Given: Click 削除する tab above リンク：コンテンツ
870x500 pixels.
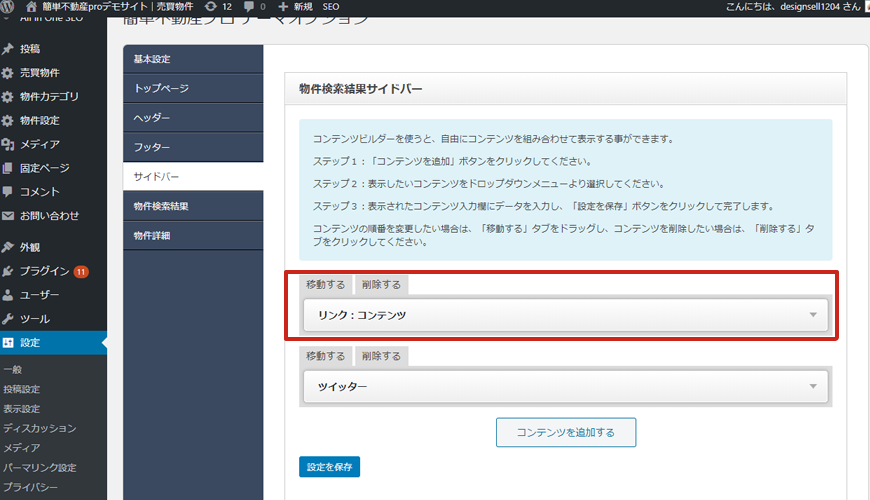Looking at the screenshot, I should (x=381, y=285).
